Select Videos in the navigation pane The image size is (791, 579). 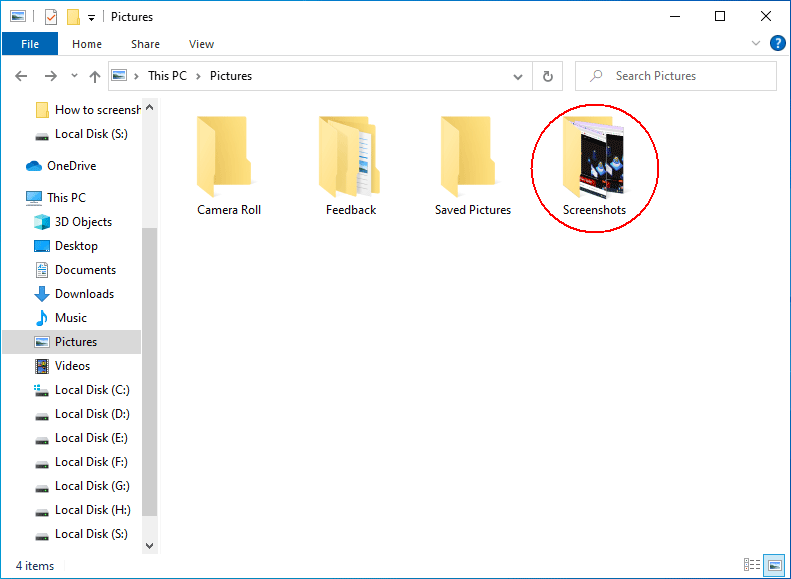click(62, 366)
